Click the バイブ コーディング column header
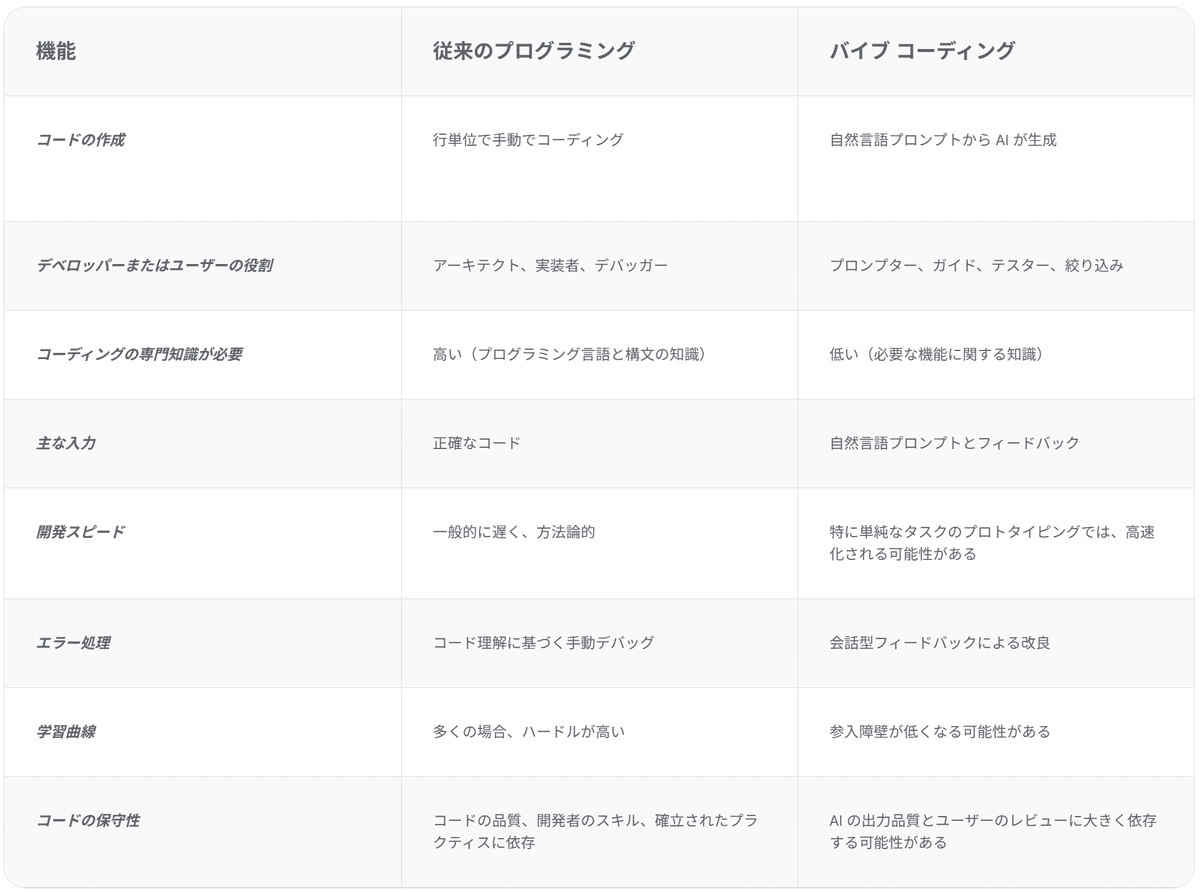 tap(922, 51)
